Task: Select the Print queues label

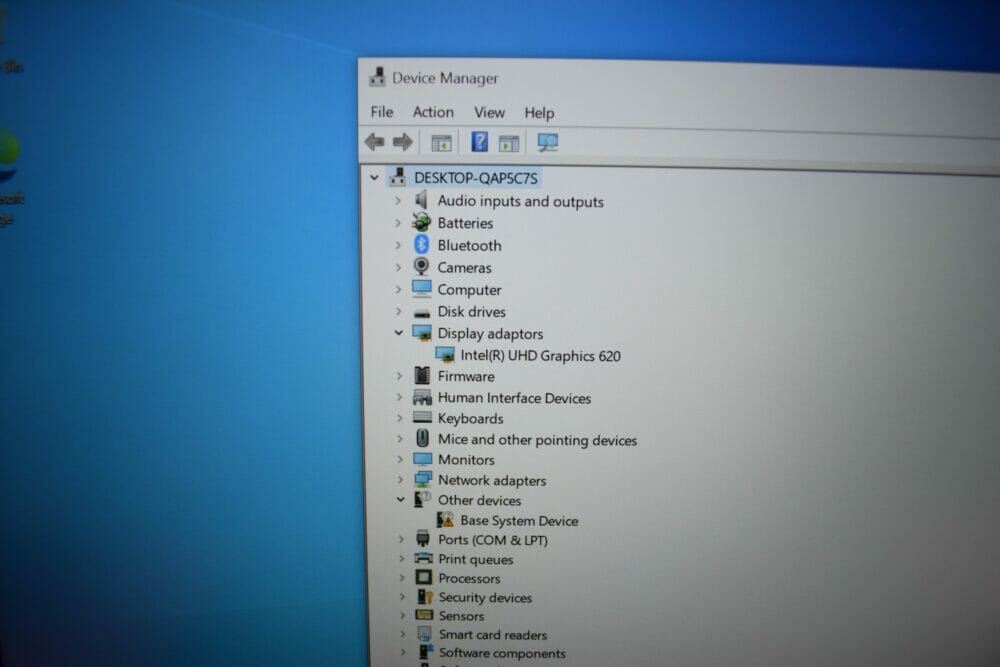Action: point(475,559)
